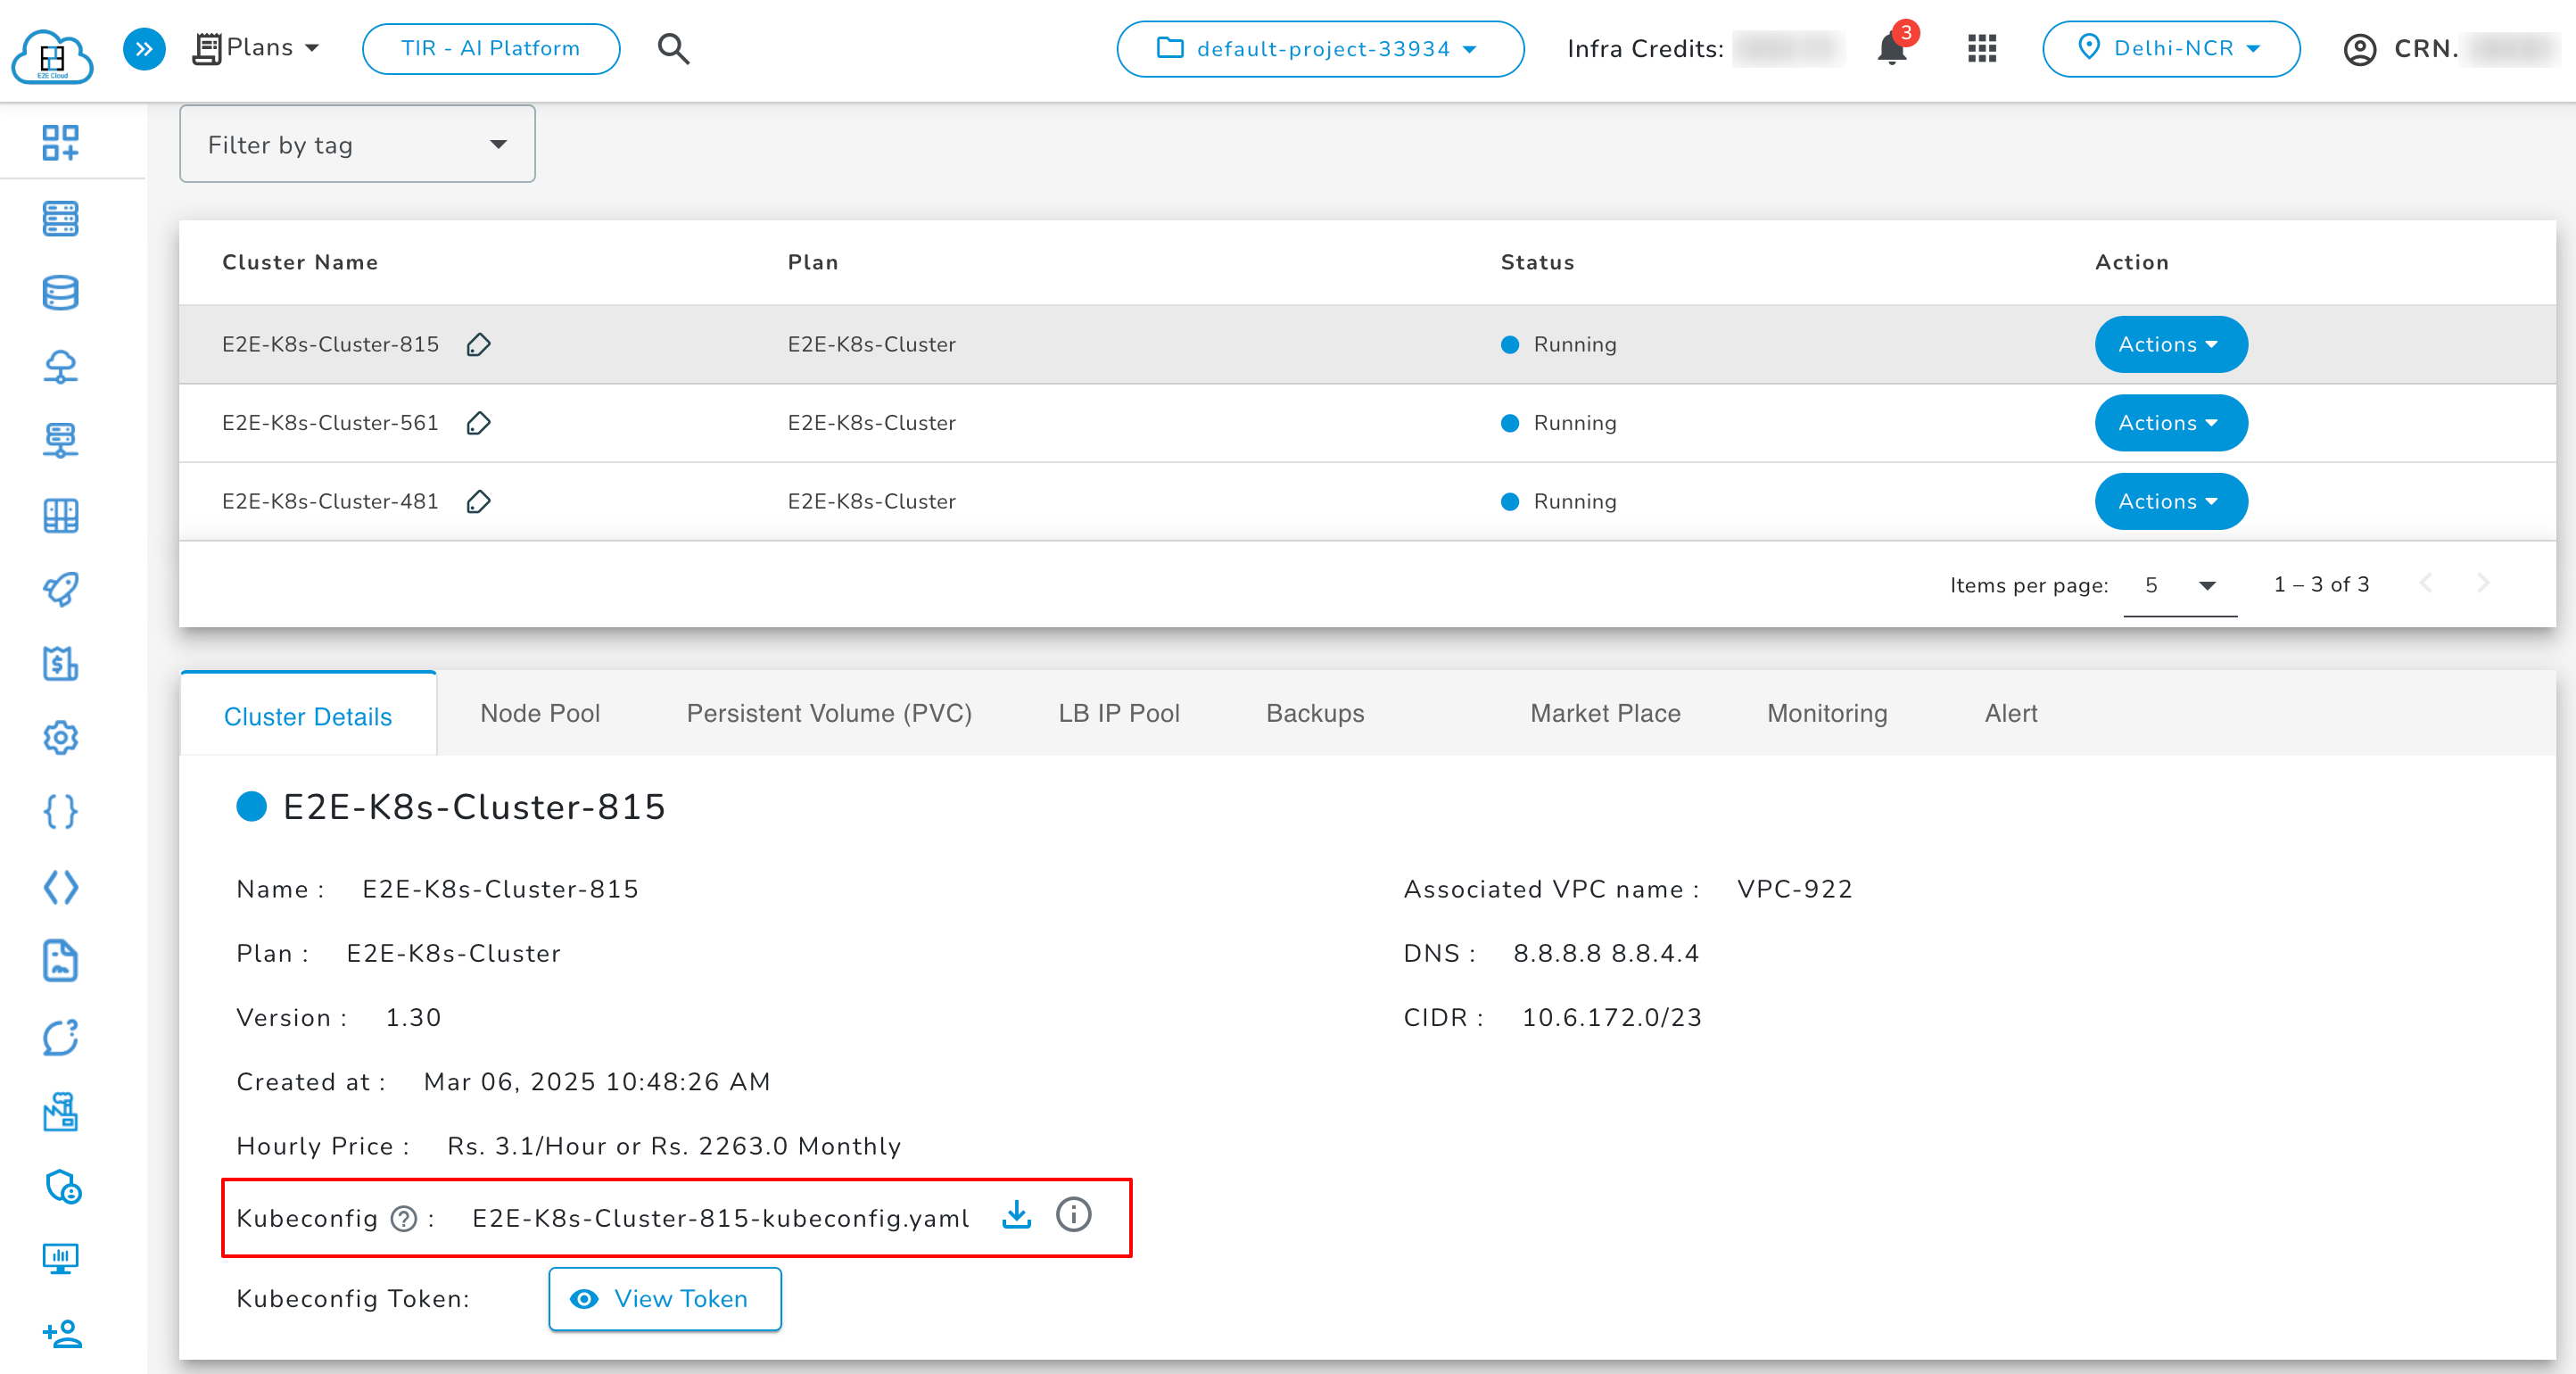Change the items per page selector
Screen dimensions: 2576x1374
coord(2180,586)
